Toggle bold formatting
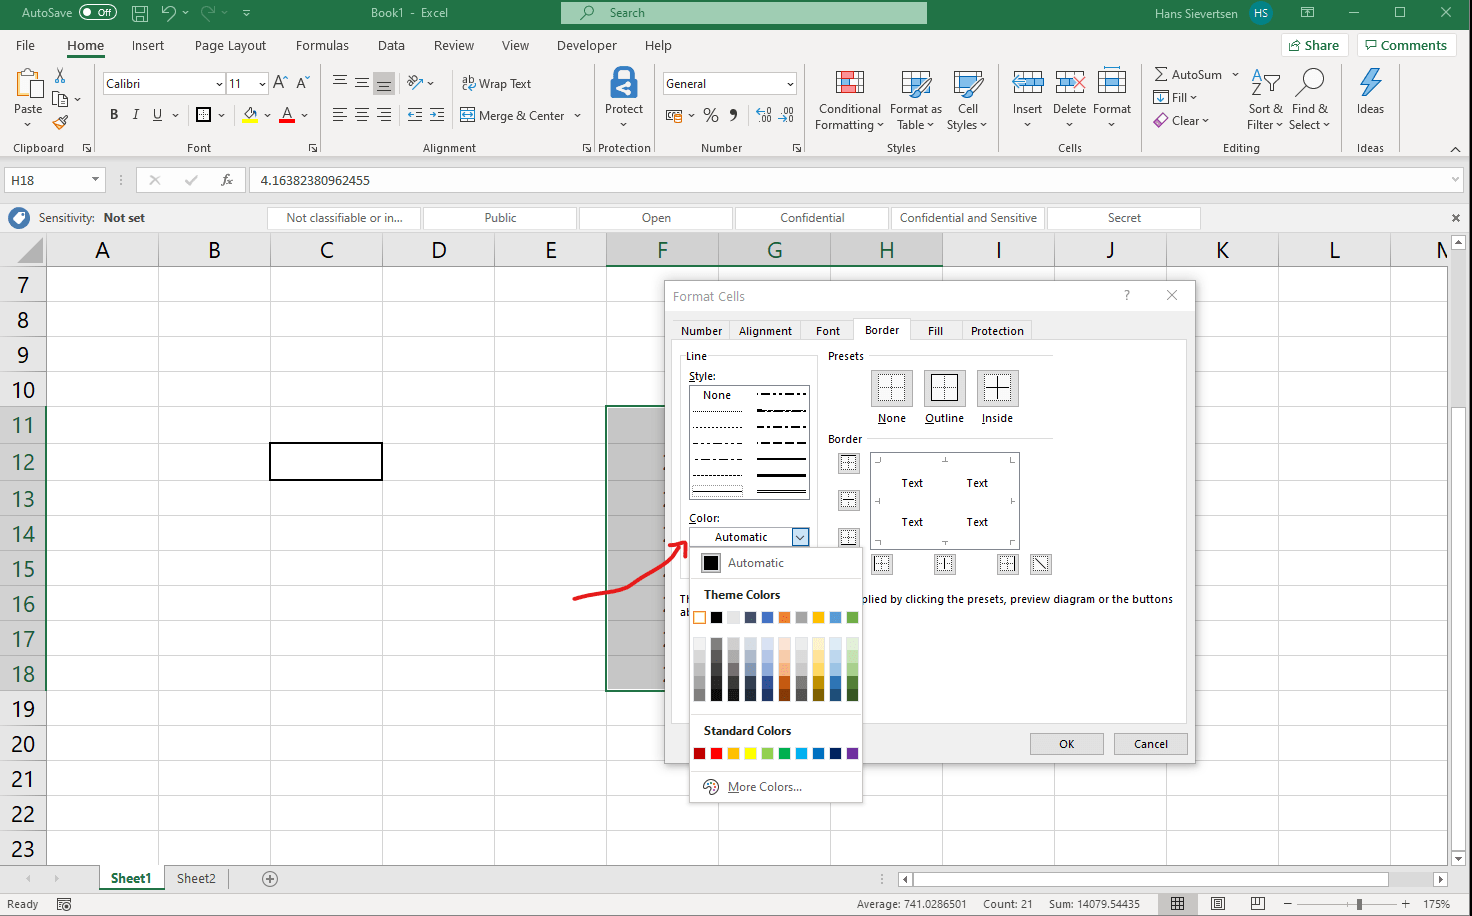 coord(113,114)
